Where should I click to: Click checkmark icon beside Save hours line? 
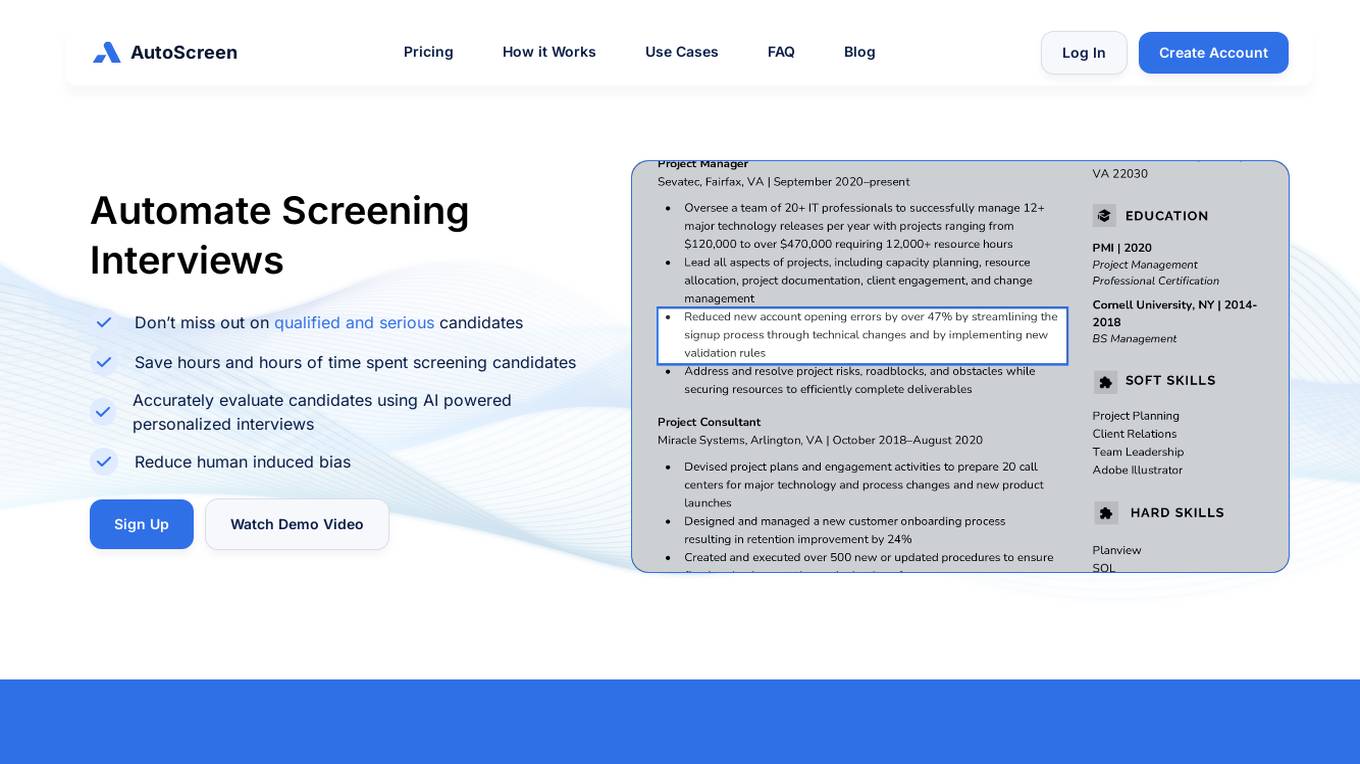(103, 362)
